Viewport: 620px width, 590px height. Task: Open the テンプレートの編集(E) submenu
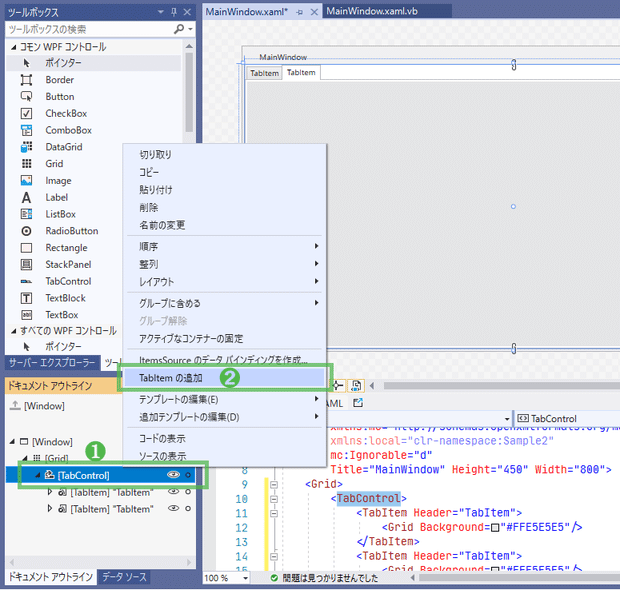tap(224, 399)
